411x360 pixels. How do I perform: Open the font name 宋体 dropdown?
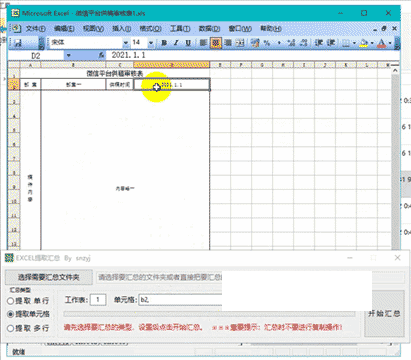tap(125, 43)
